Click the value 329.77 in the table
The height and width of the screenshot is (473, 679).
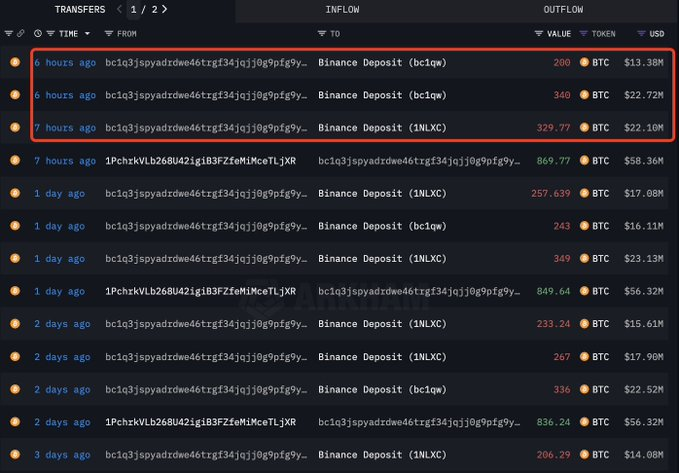553,127
